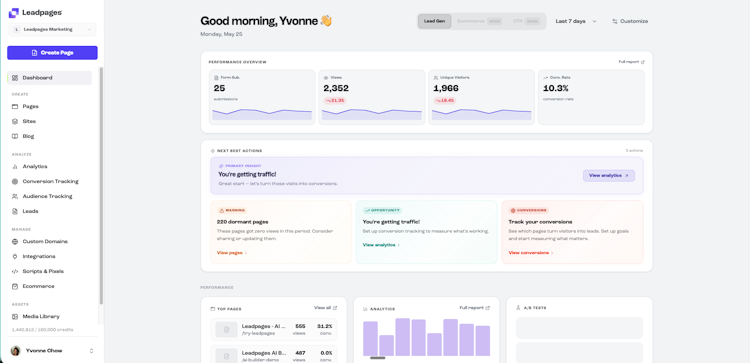Click the analytics chart horizontal slider handle

click(377, 358)
